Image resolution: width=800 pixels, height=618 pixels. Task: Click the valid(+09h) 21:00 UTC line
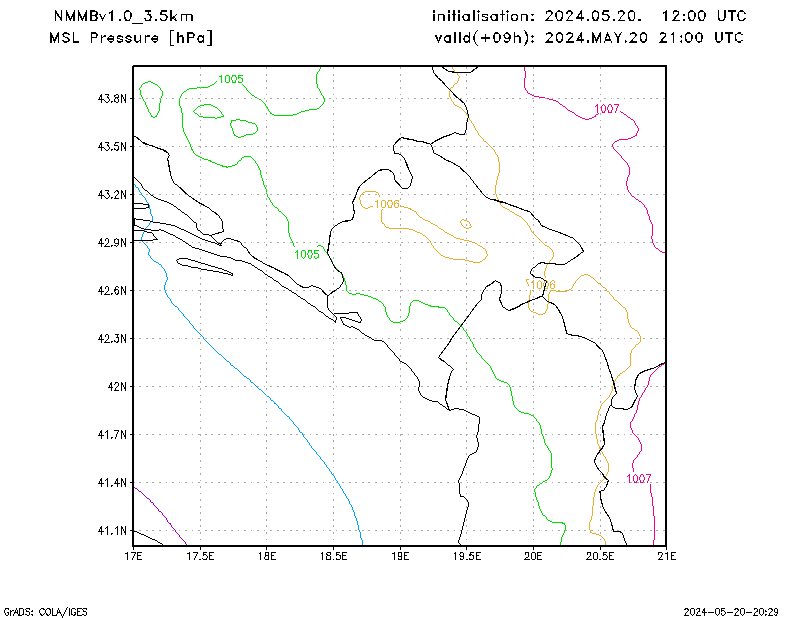pos(589,38)
